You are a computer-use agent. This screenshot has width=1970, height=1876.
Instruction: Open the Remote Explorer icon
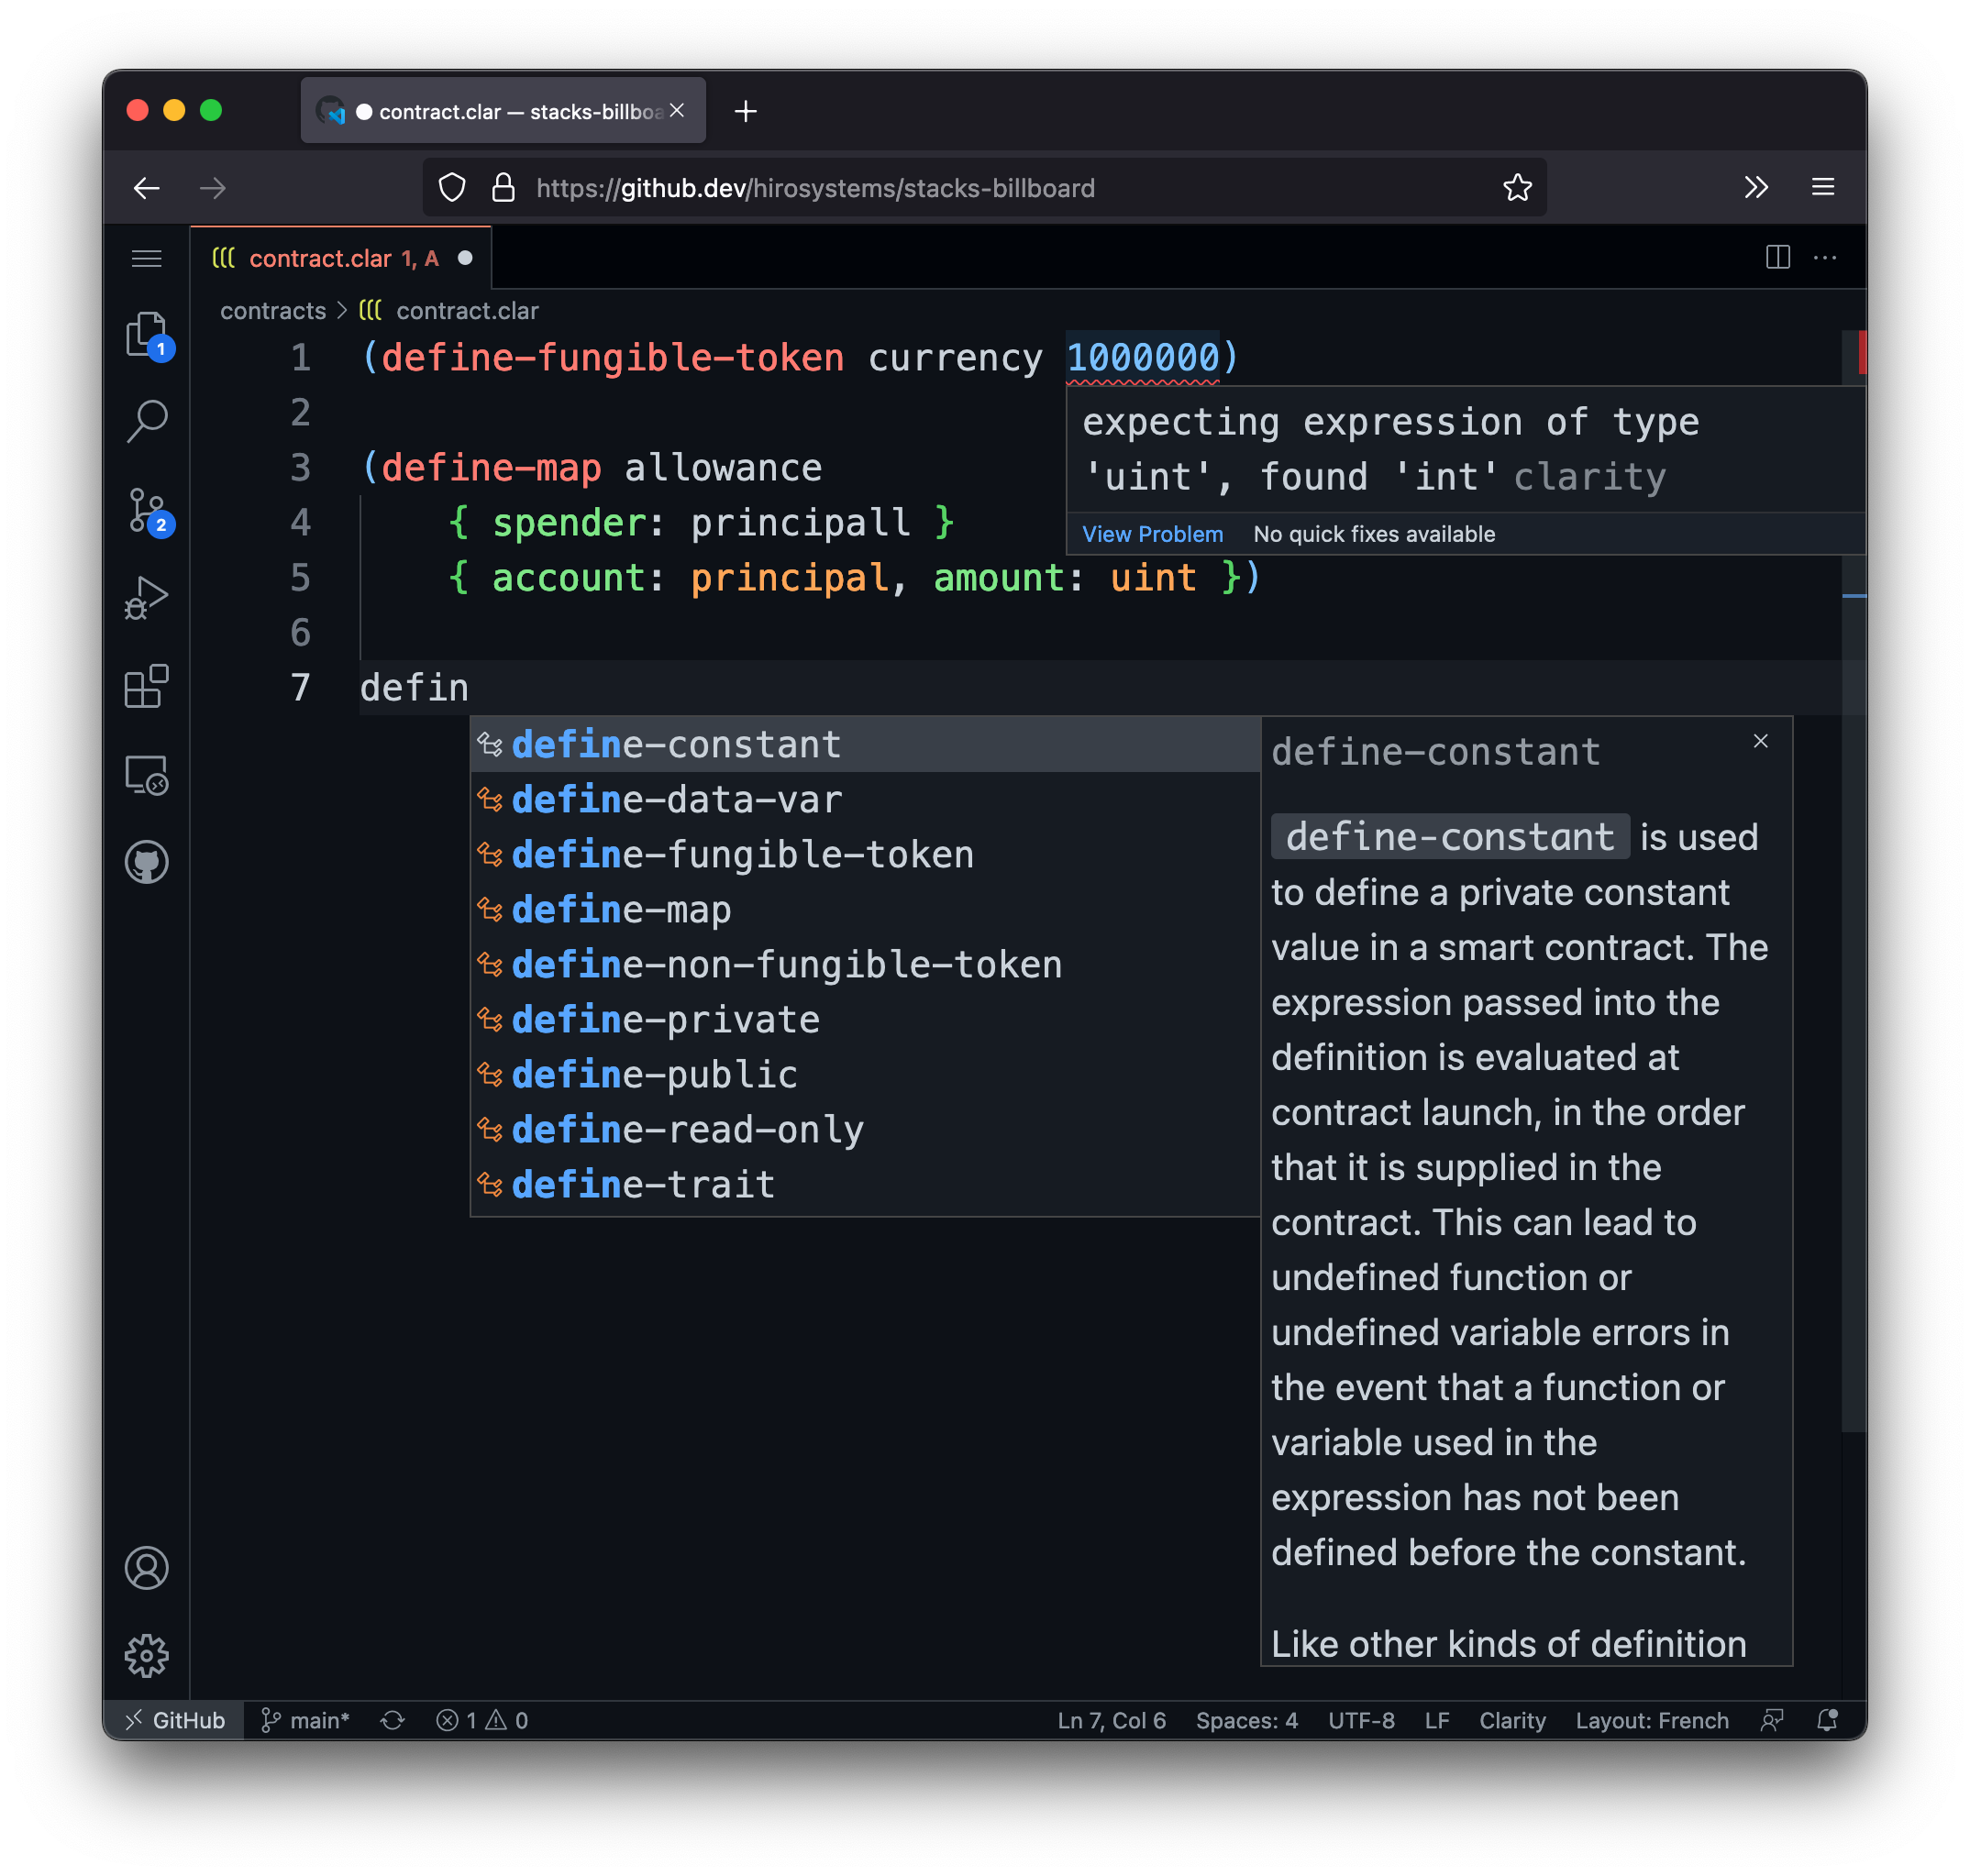(x=146, y=775)
